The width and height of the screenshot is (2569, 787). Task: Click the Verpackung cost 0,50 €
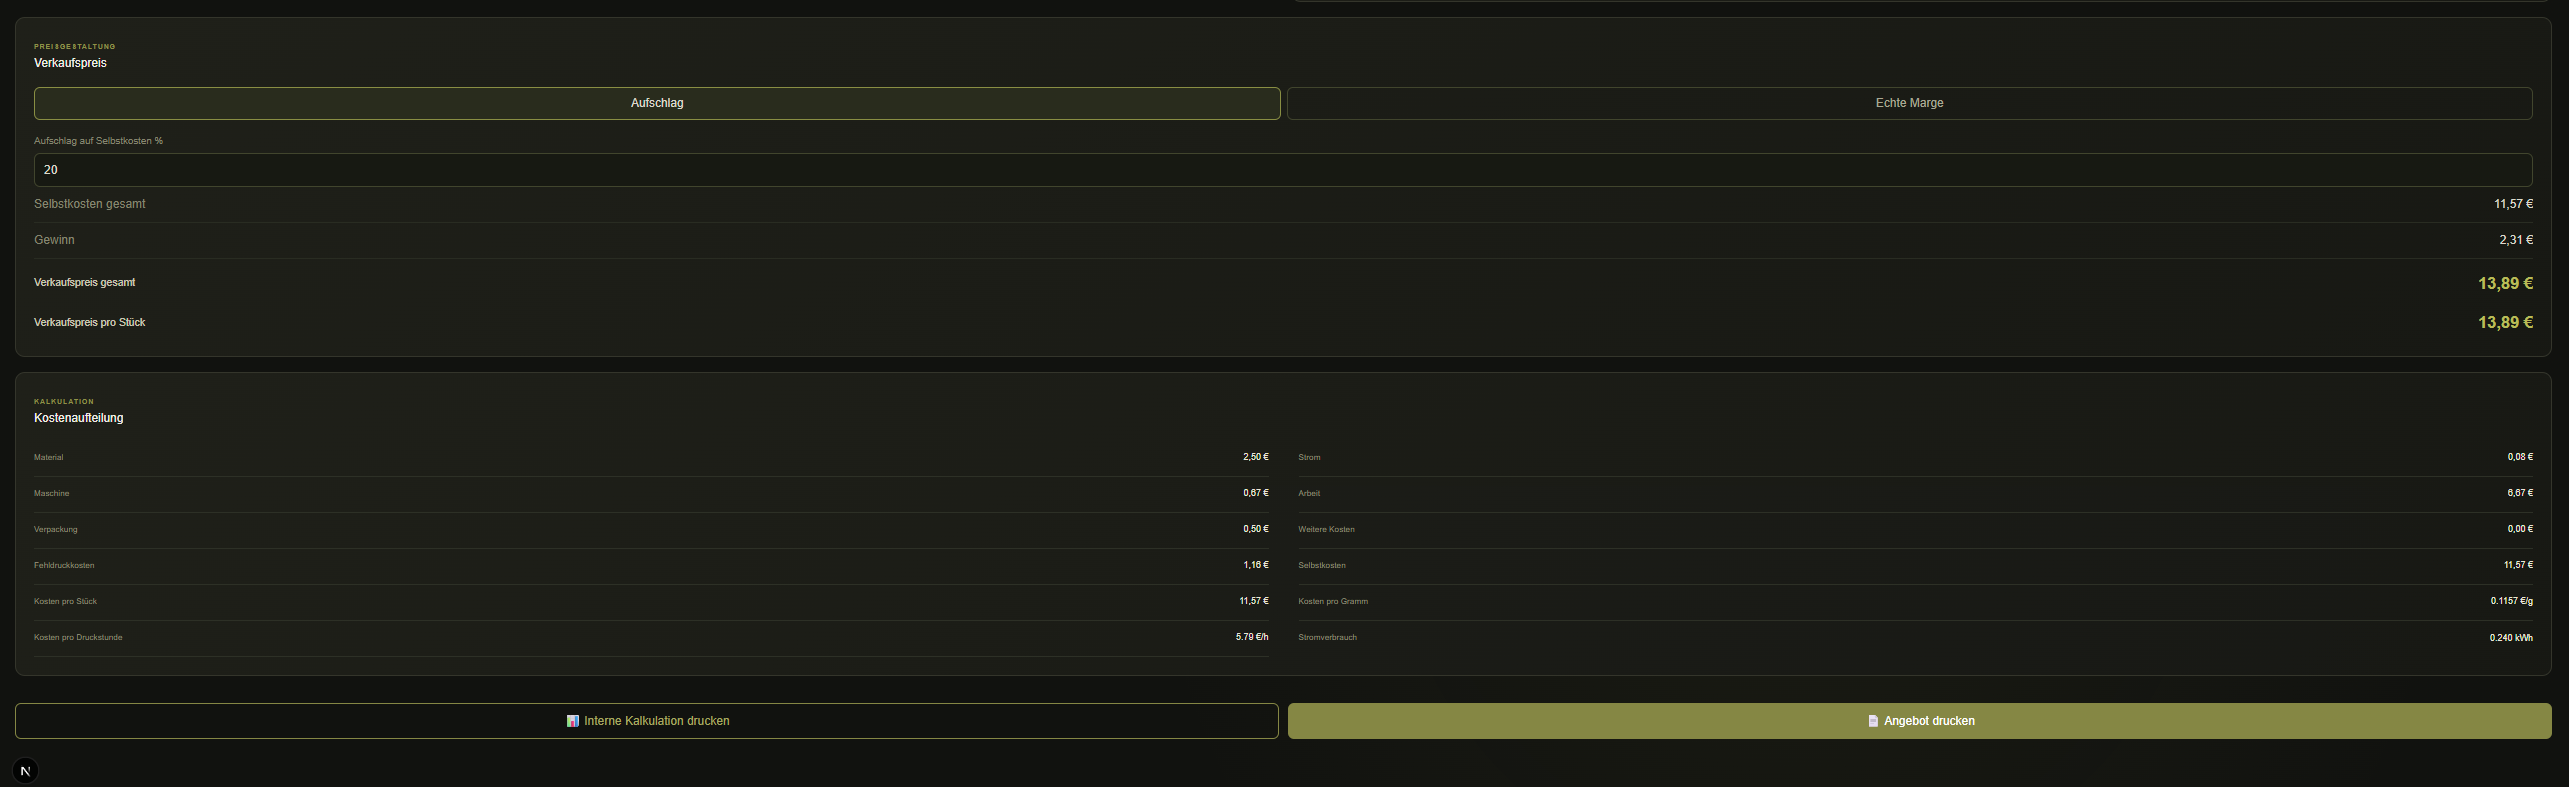(1255, 529)
